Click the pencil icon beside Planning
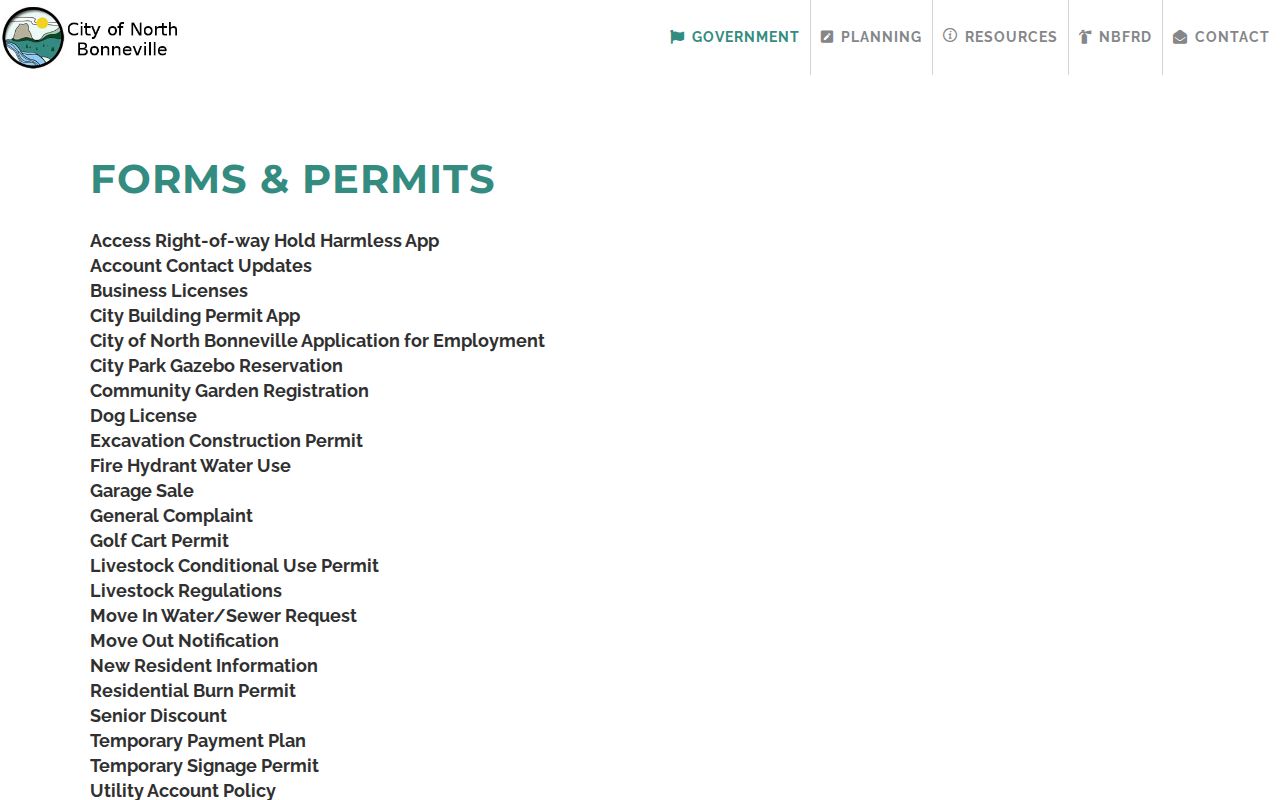 (827, 37)
